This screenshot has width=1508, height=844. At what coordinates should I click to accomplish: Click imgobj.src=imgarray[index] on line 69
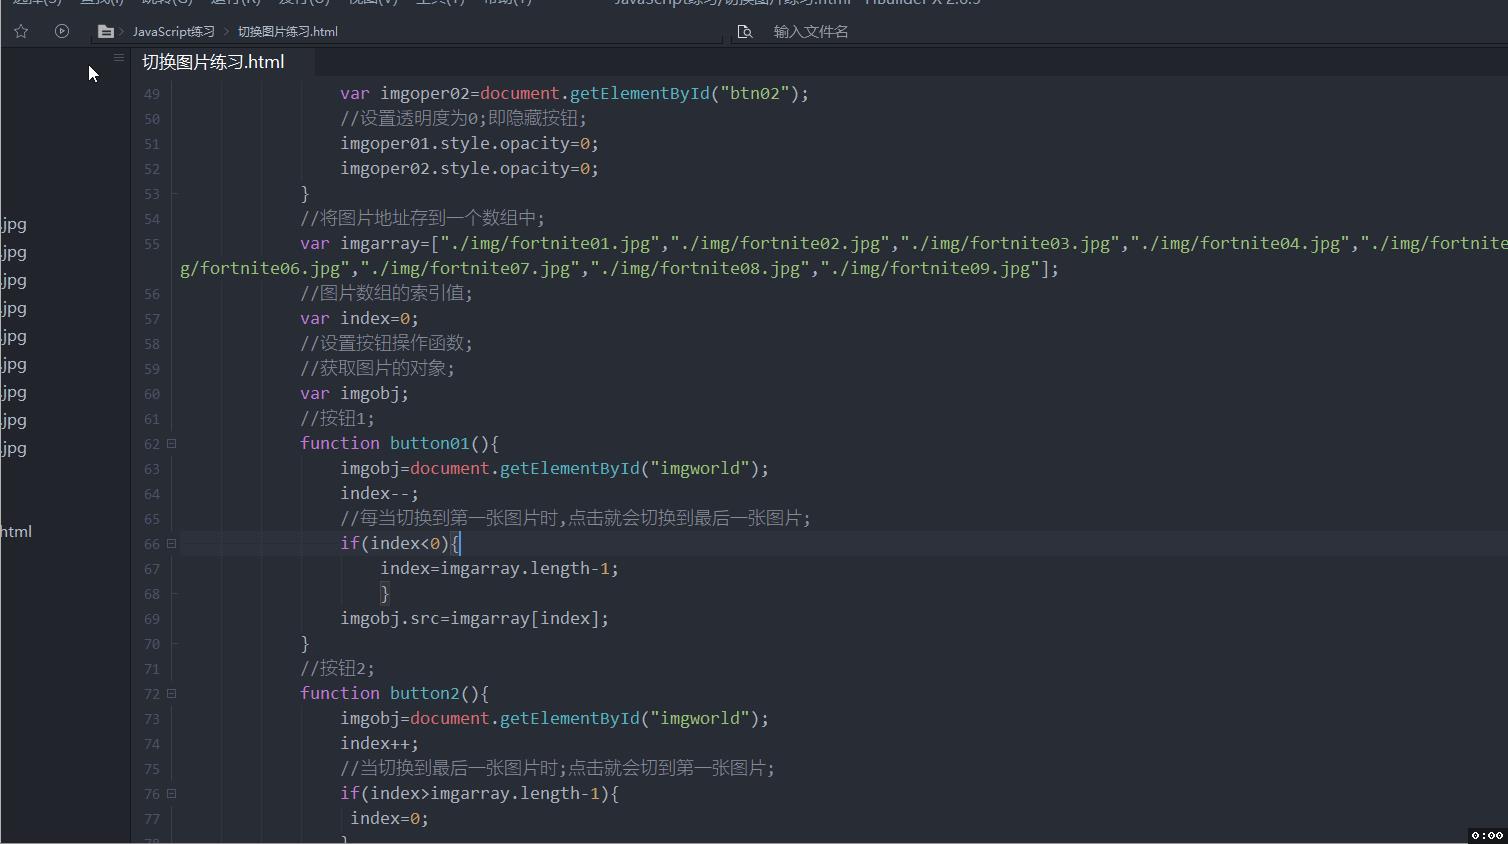[x=474, y=618]
